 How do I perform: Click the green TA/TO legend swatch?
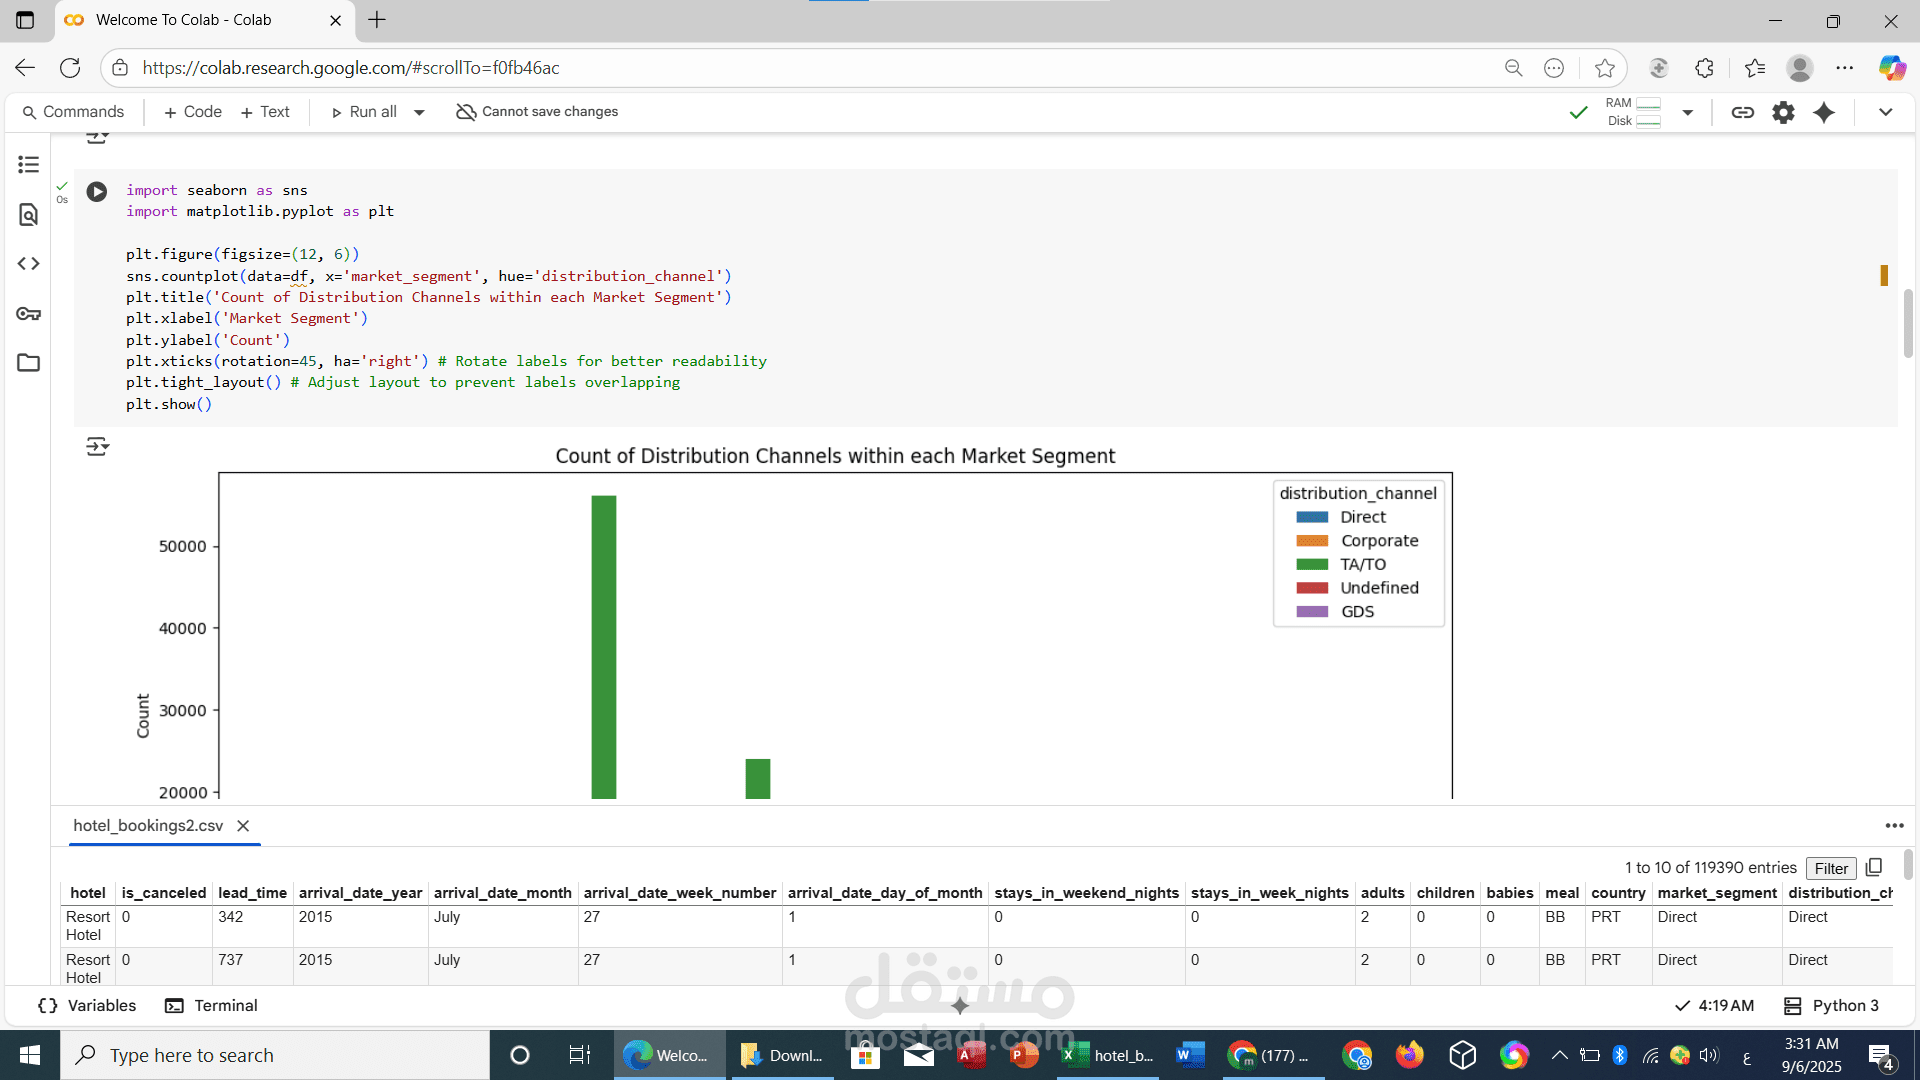[1312, 565]
